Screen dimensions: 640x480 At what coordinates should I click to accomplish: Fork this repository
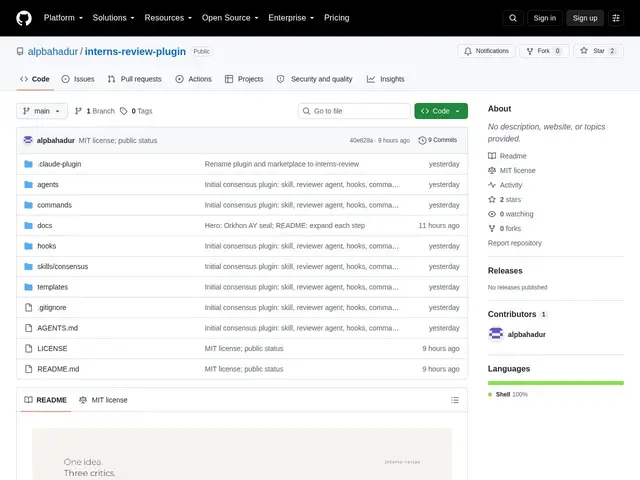(x=544, y=51)
